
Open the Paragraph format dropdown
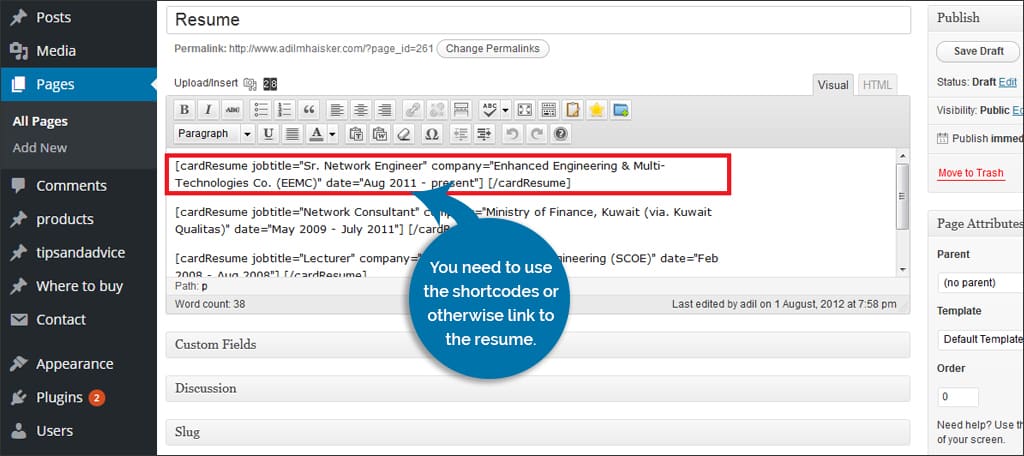click(214, 134)
